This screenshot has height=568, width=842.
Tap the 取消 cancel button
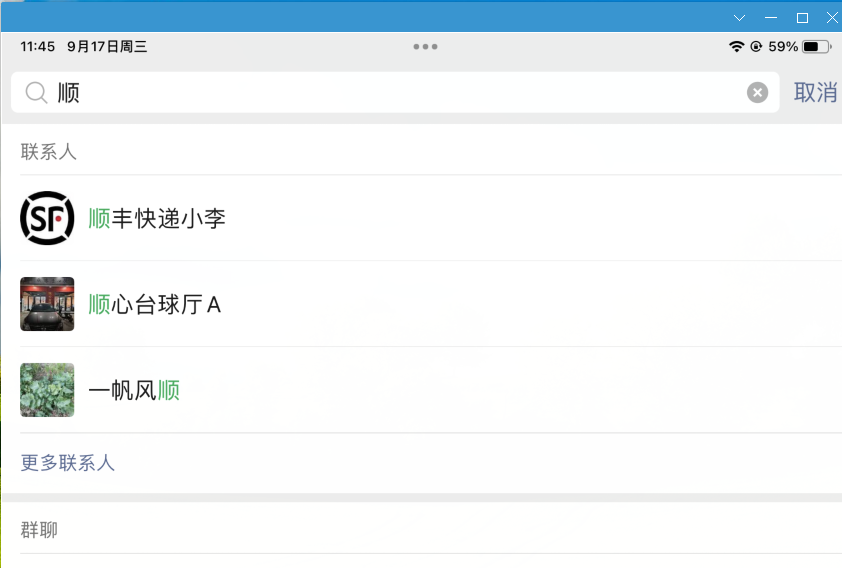point(815,92)
